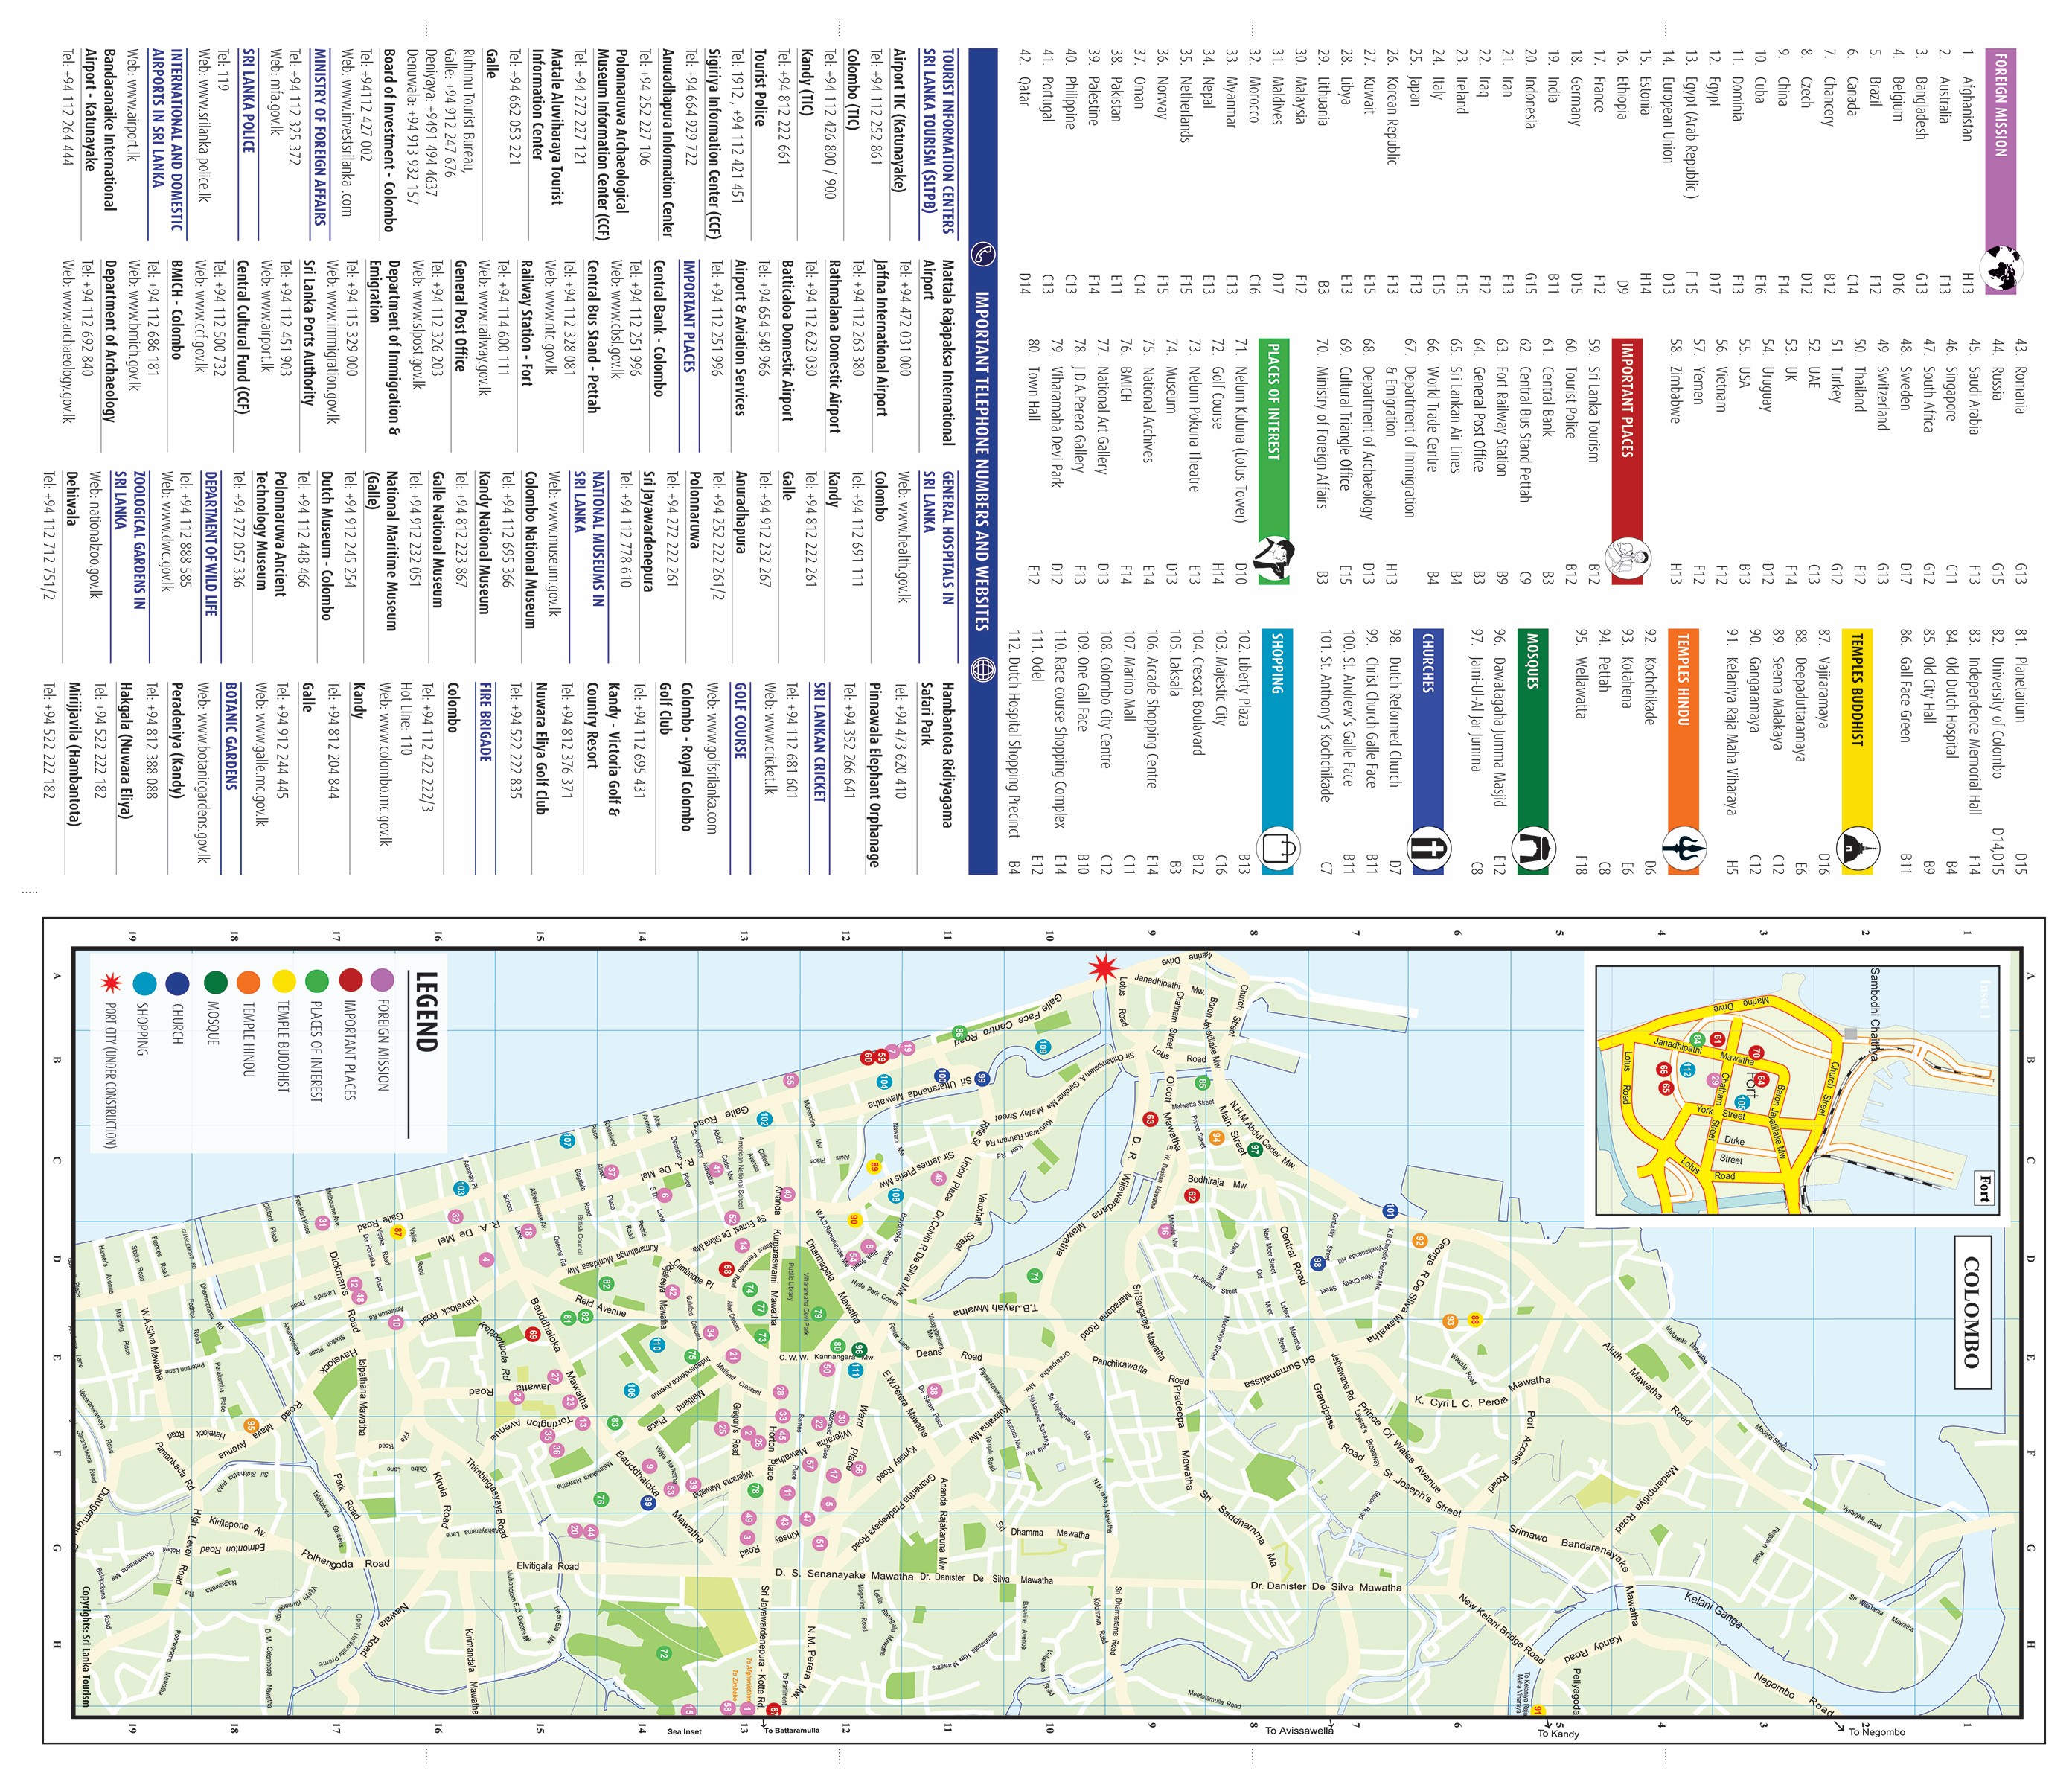The image size is (2072, 1785).
Task: Click the yellow Temple Buddhist legend circle
Action: [x=283, y=981]
